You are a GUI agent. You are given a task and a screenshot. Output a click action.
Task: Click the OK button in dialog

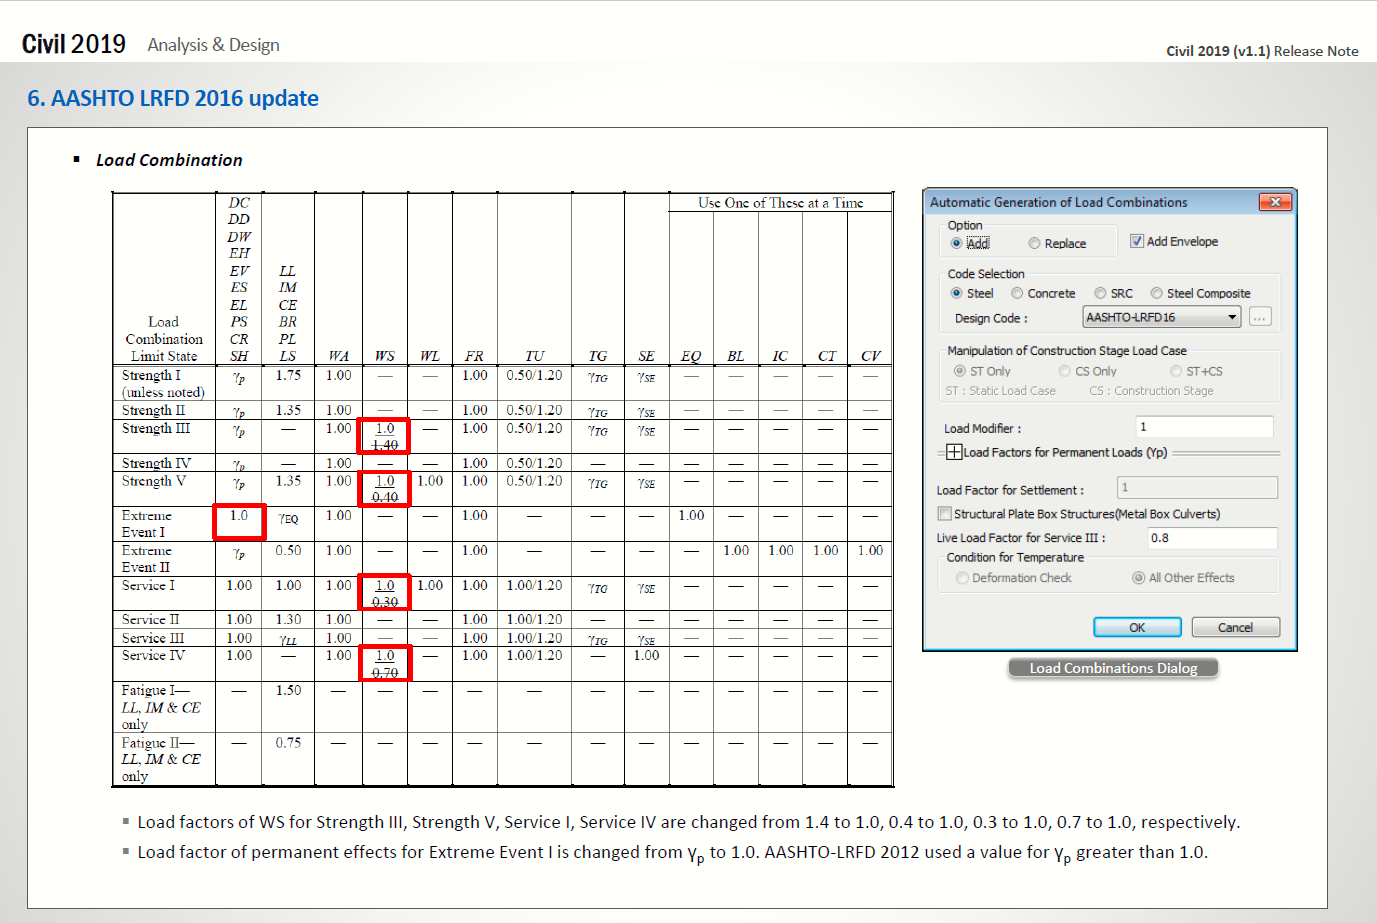(x=1137, y=627)
